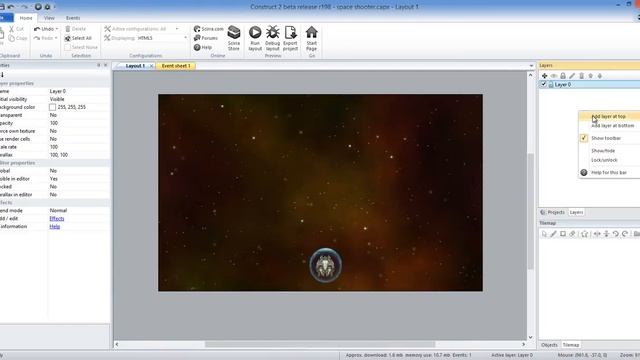Toggle the layers toolbar eye visibility icon
Image resolution: width=640 pixels, height=360 pixels.
pos(554,76)
